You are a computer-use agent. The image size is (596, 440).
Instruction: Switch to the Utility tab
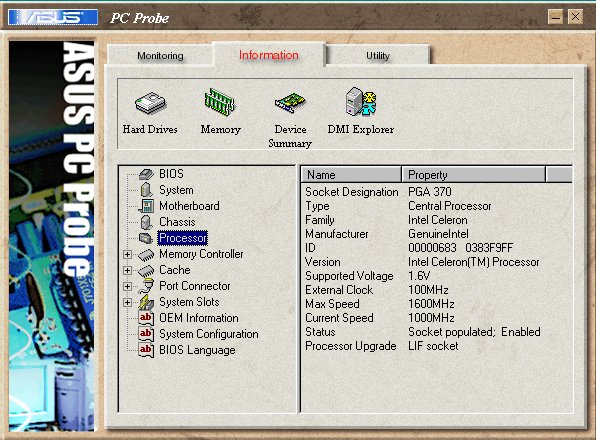pos(378,55)
